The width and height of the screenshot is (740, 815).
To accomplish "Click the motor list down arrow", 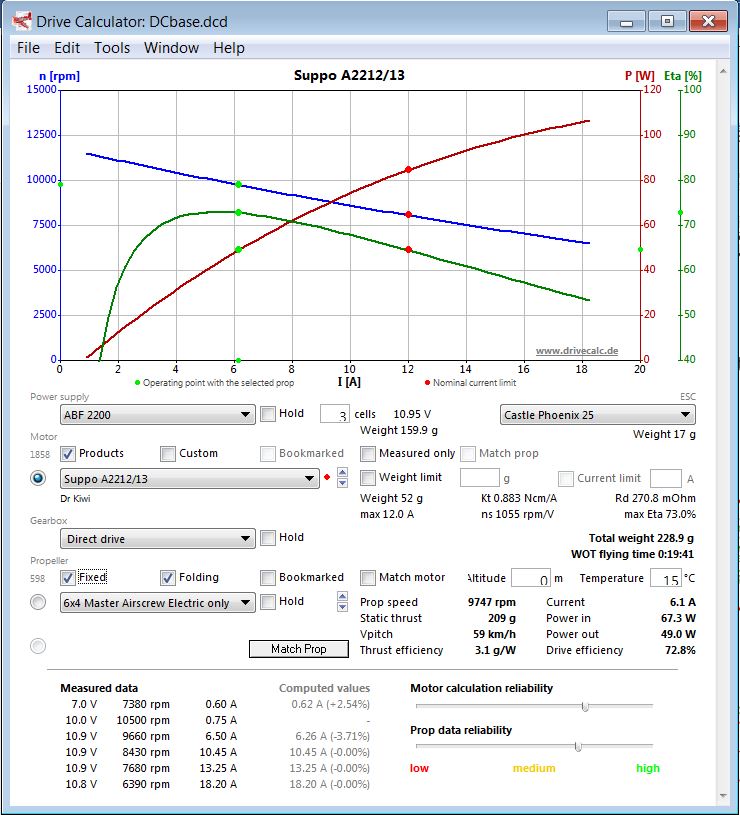I will pos(343,484).
